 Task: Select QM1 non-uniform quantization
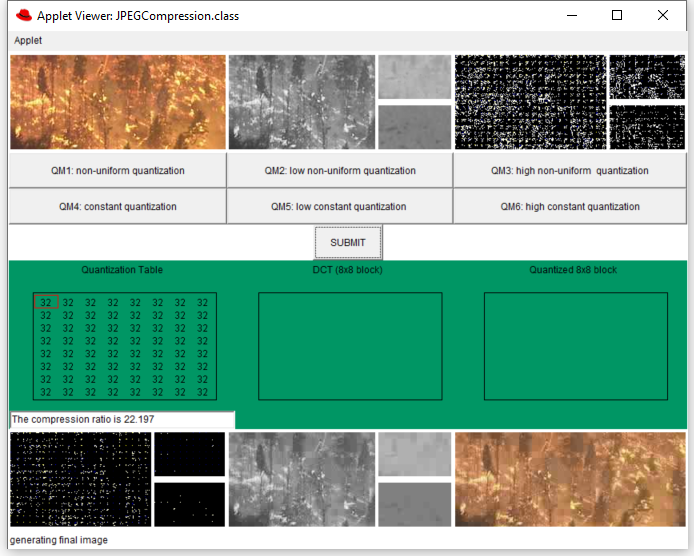tap(118, 171)
